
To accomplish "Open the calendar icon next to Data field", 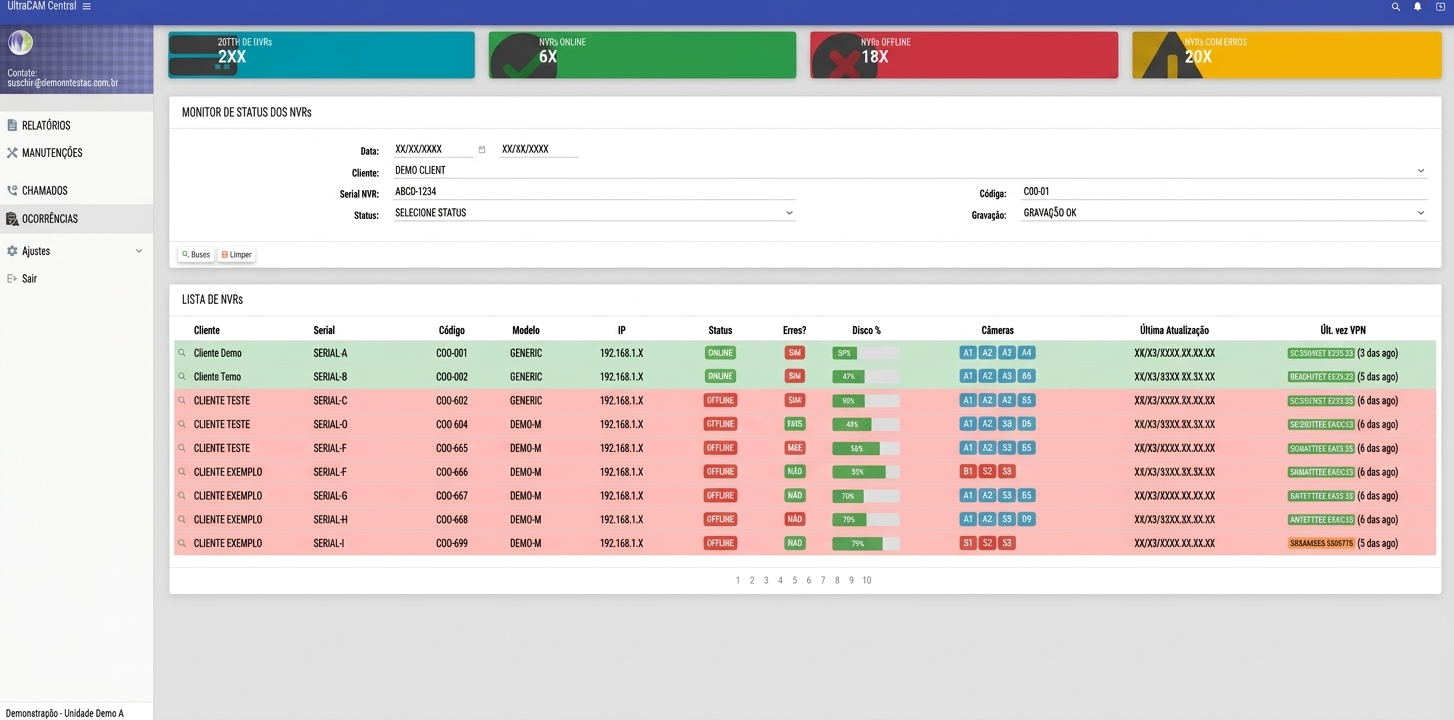I will click(482, 150).
